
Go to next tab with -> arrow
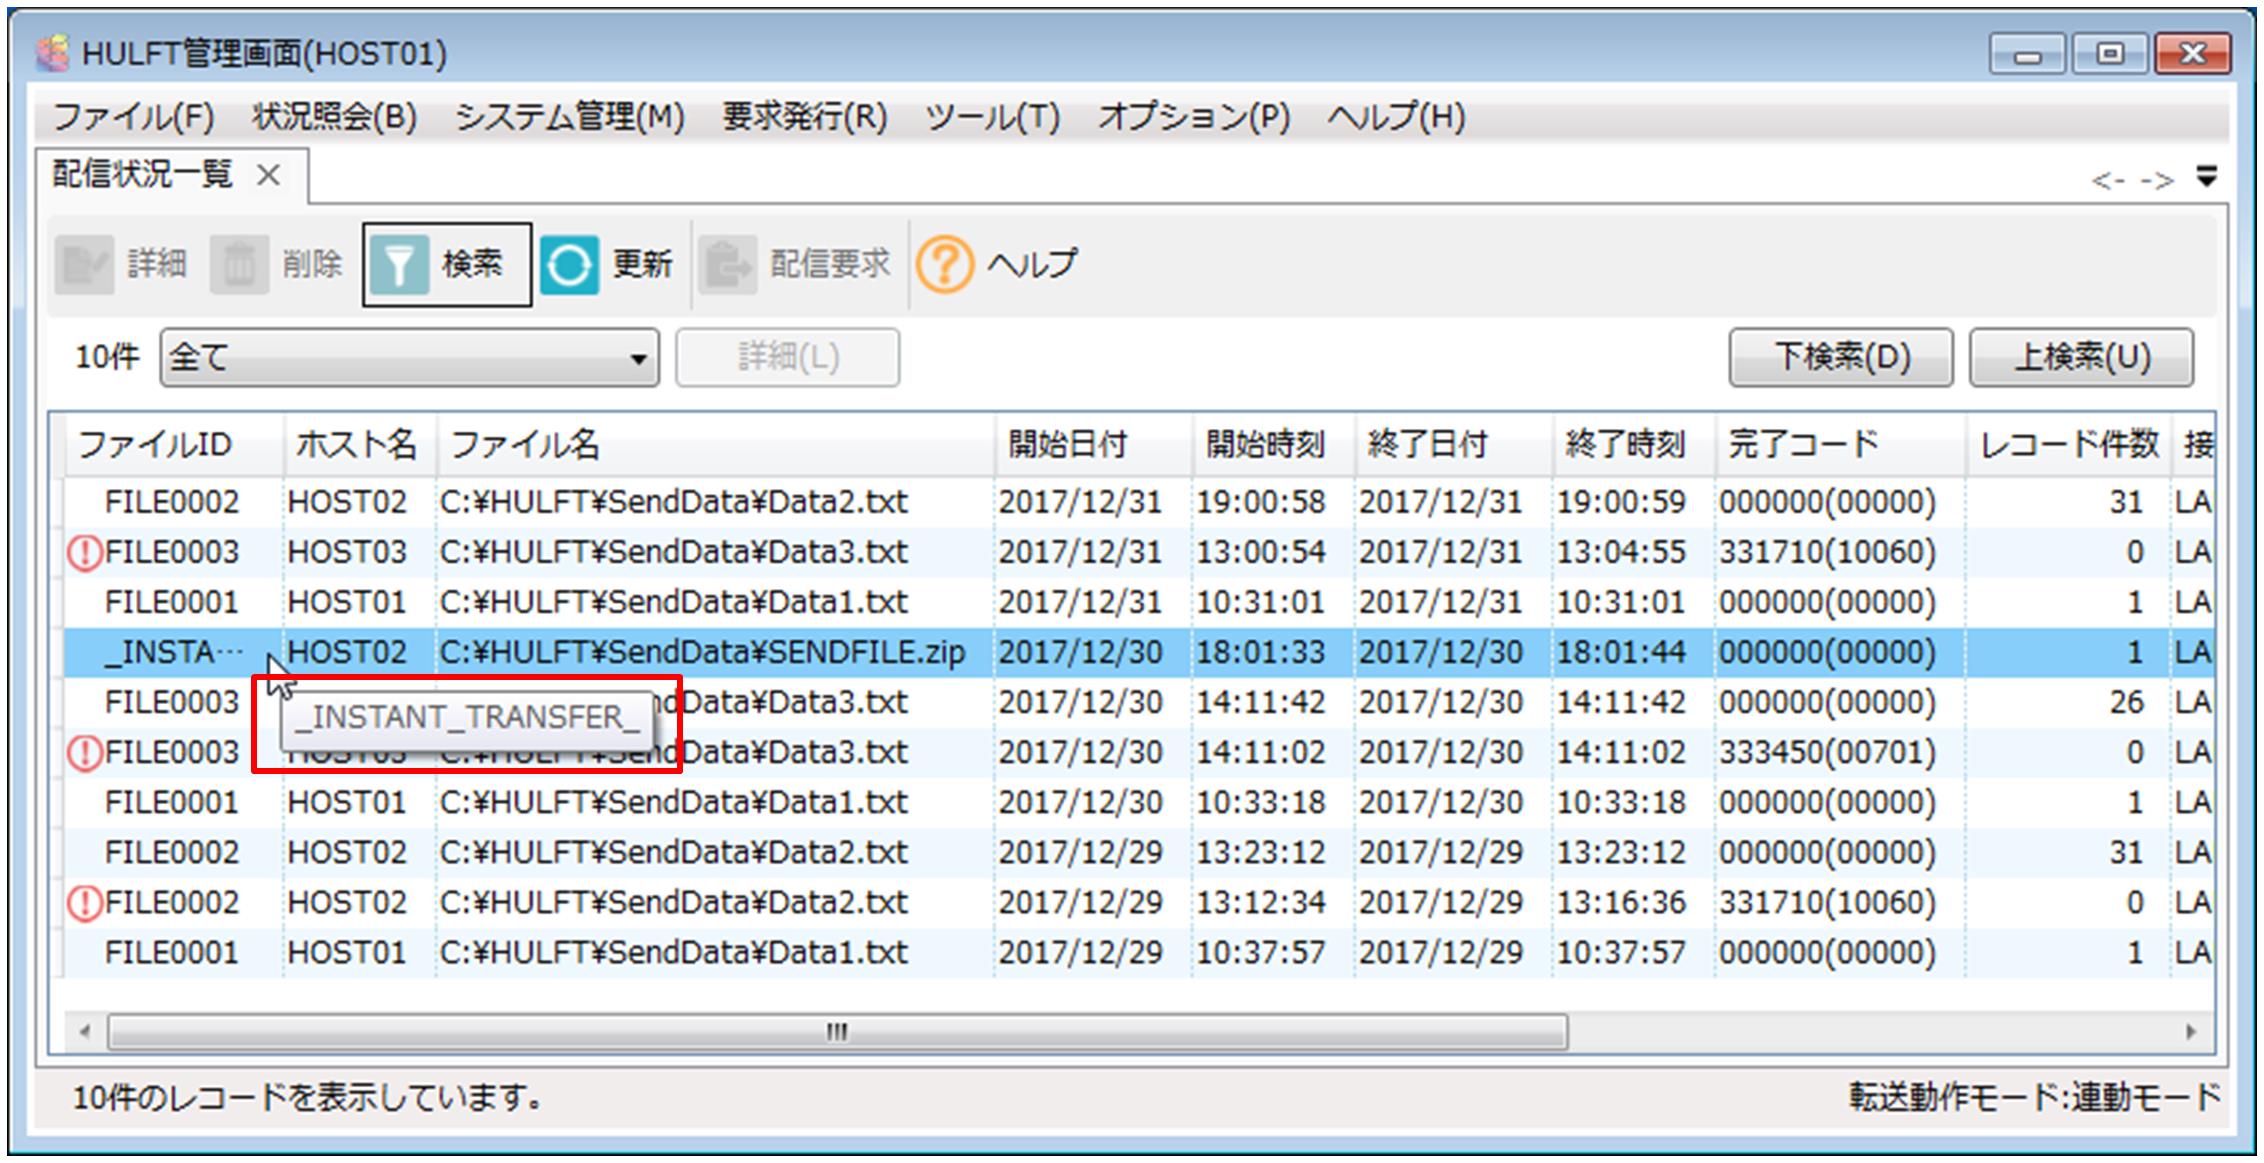(2156, 180)
